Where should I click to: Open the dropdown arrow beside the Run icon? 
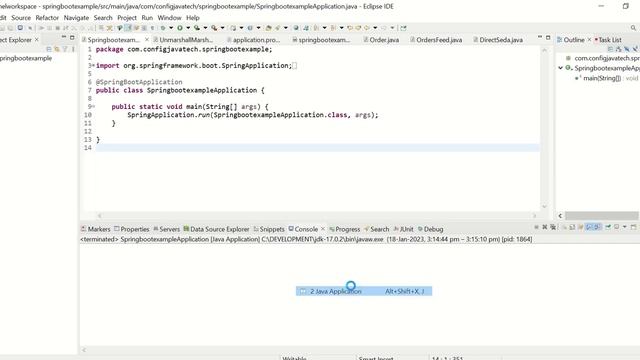coord(188,28)
